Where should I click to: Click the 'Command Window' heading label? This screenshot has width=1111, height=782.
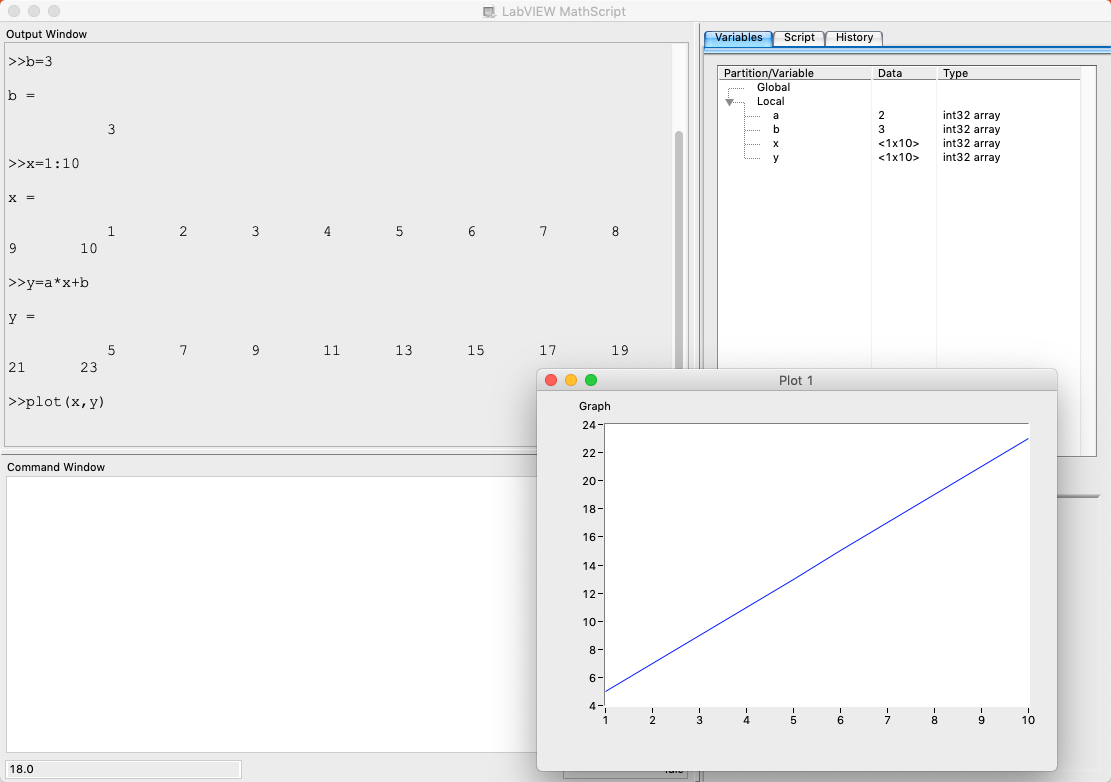tap(56, 468)
